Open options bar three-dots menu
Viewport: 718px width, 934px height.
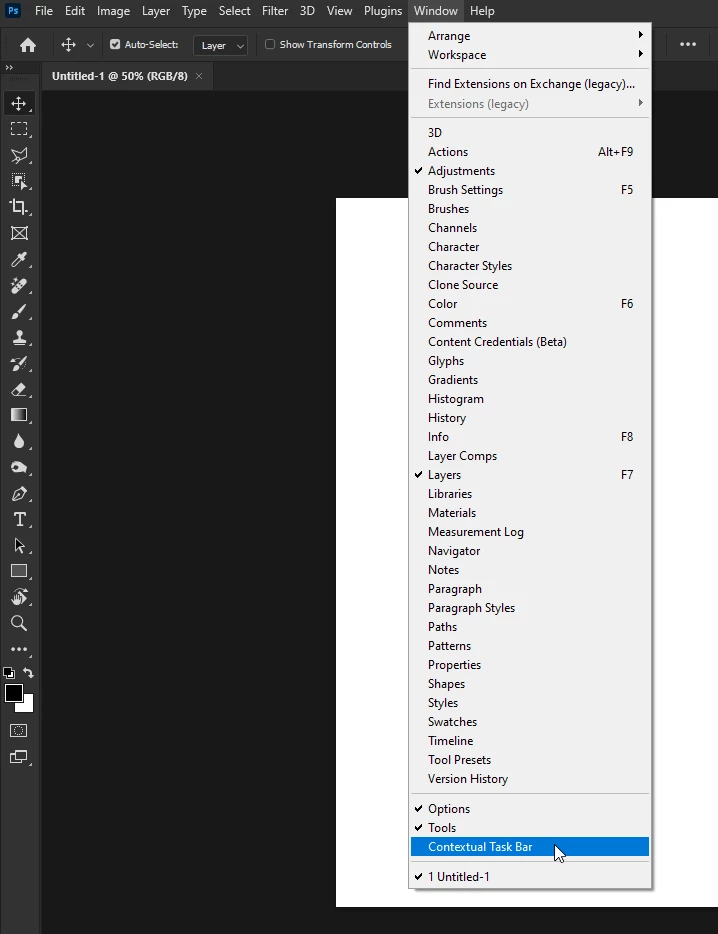click(688, 44)
